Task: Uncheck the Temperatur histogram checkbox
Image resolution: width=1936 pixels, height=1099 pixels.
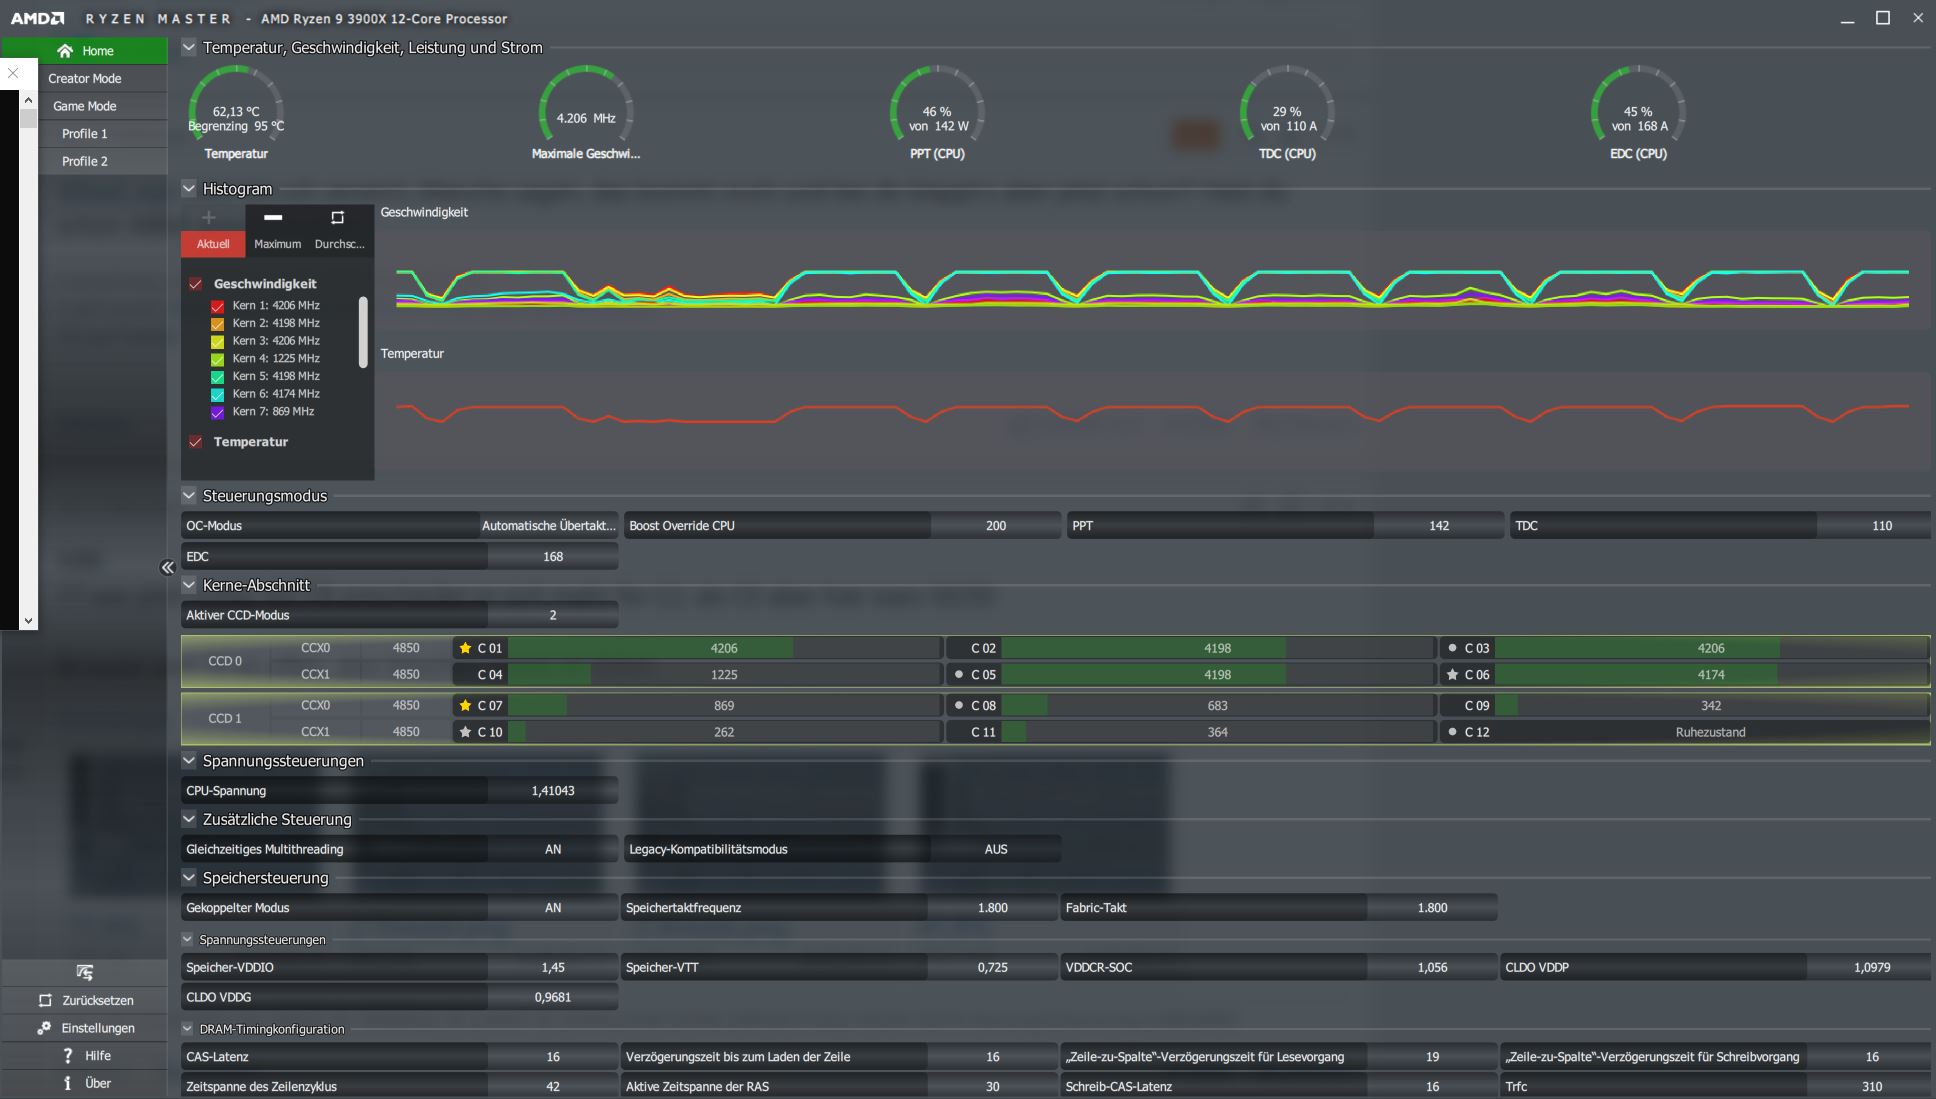Action: click(196, 442)
